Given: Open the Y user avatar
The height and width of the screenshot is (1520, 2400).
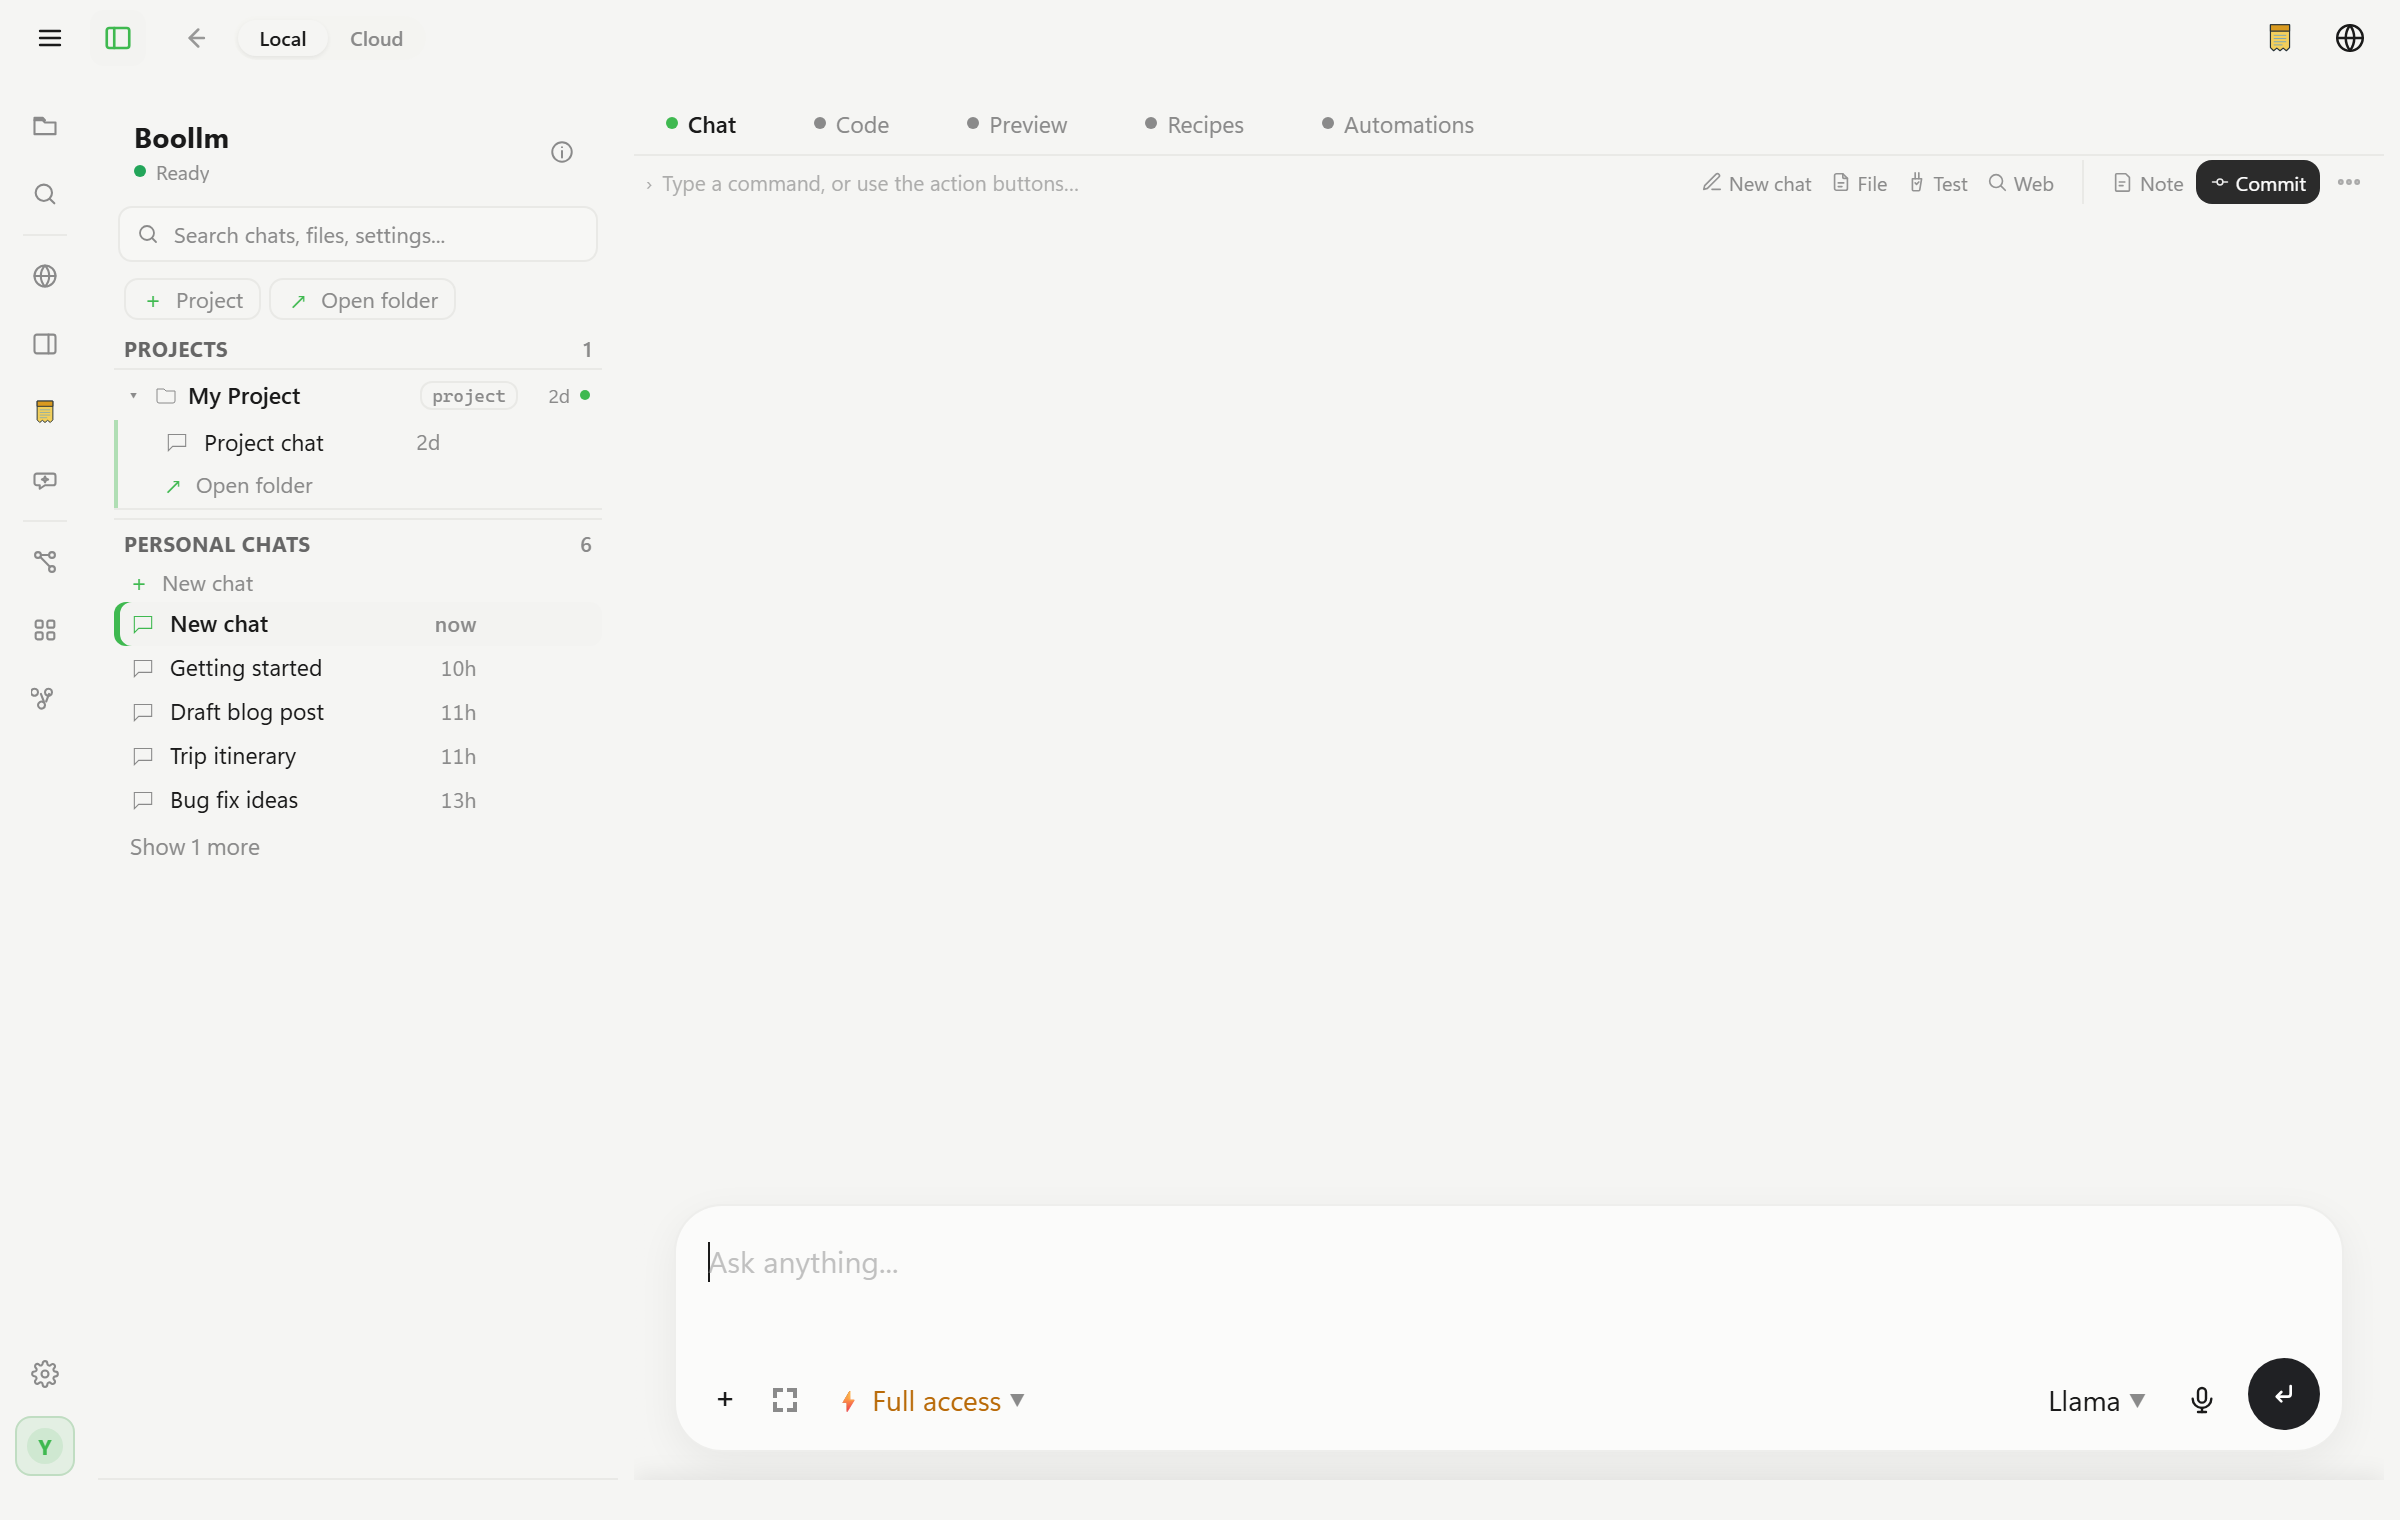Looking at the screenshot, I should 45,1446.
